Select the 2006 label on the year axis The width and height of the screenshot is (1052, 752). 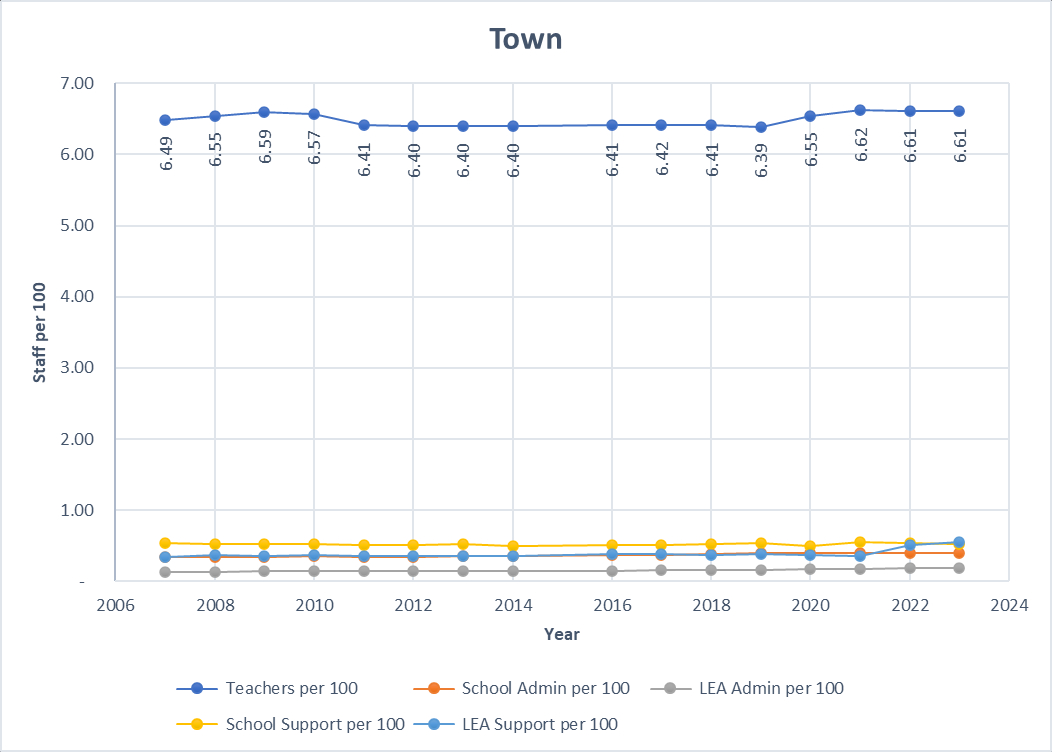tap(116, 606)
